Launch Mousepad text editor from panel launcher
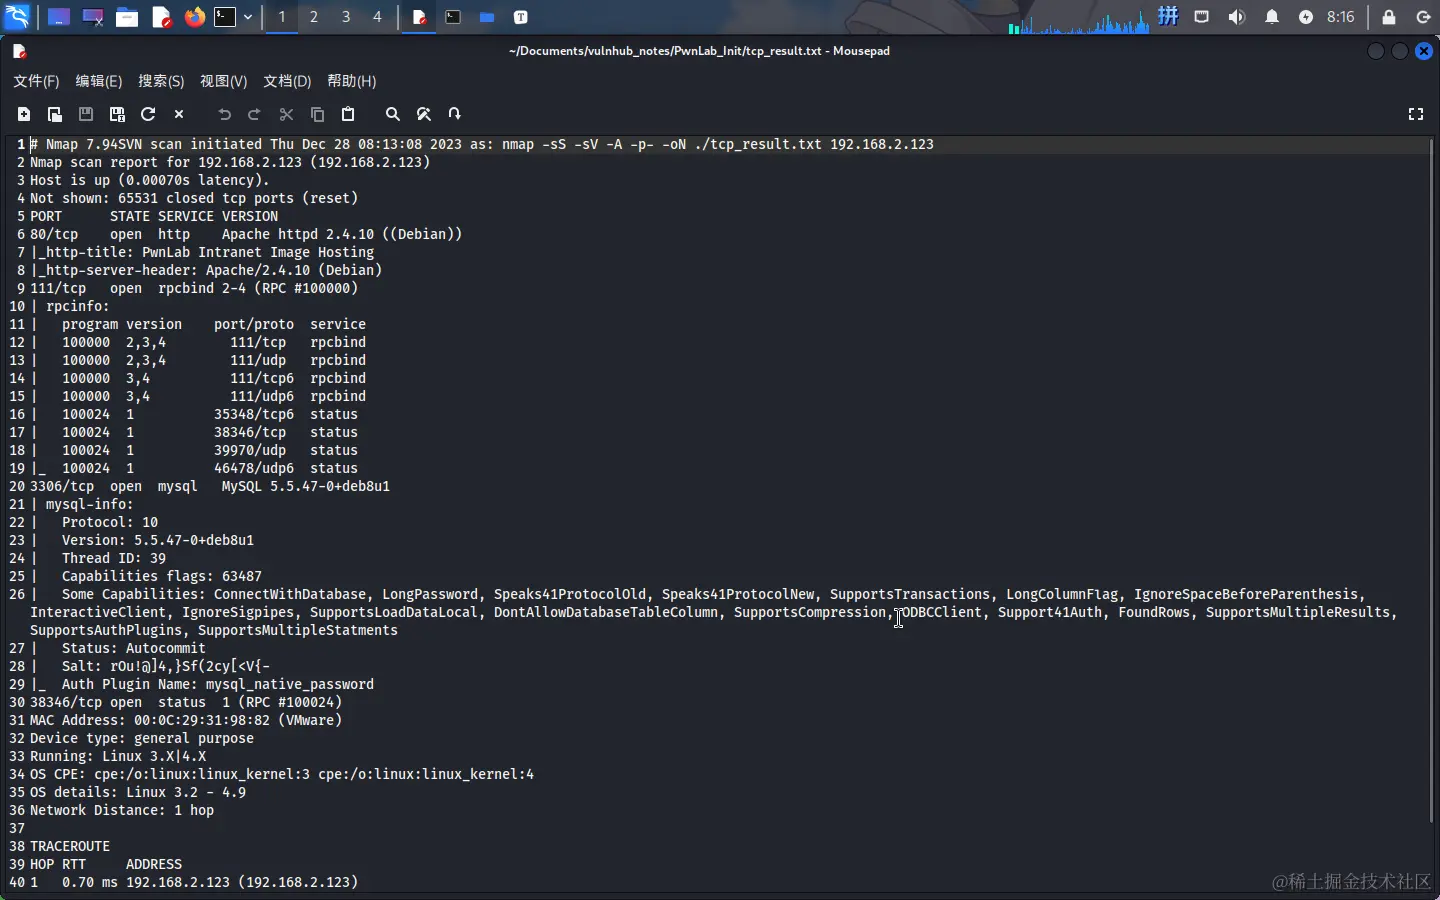 pyautogui.click(x=161, y=17)
